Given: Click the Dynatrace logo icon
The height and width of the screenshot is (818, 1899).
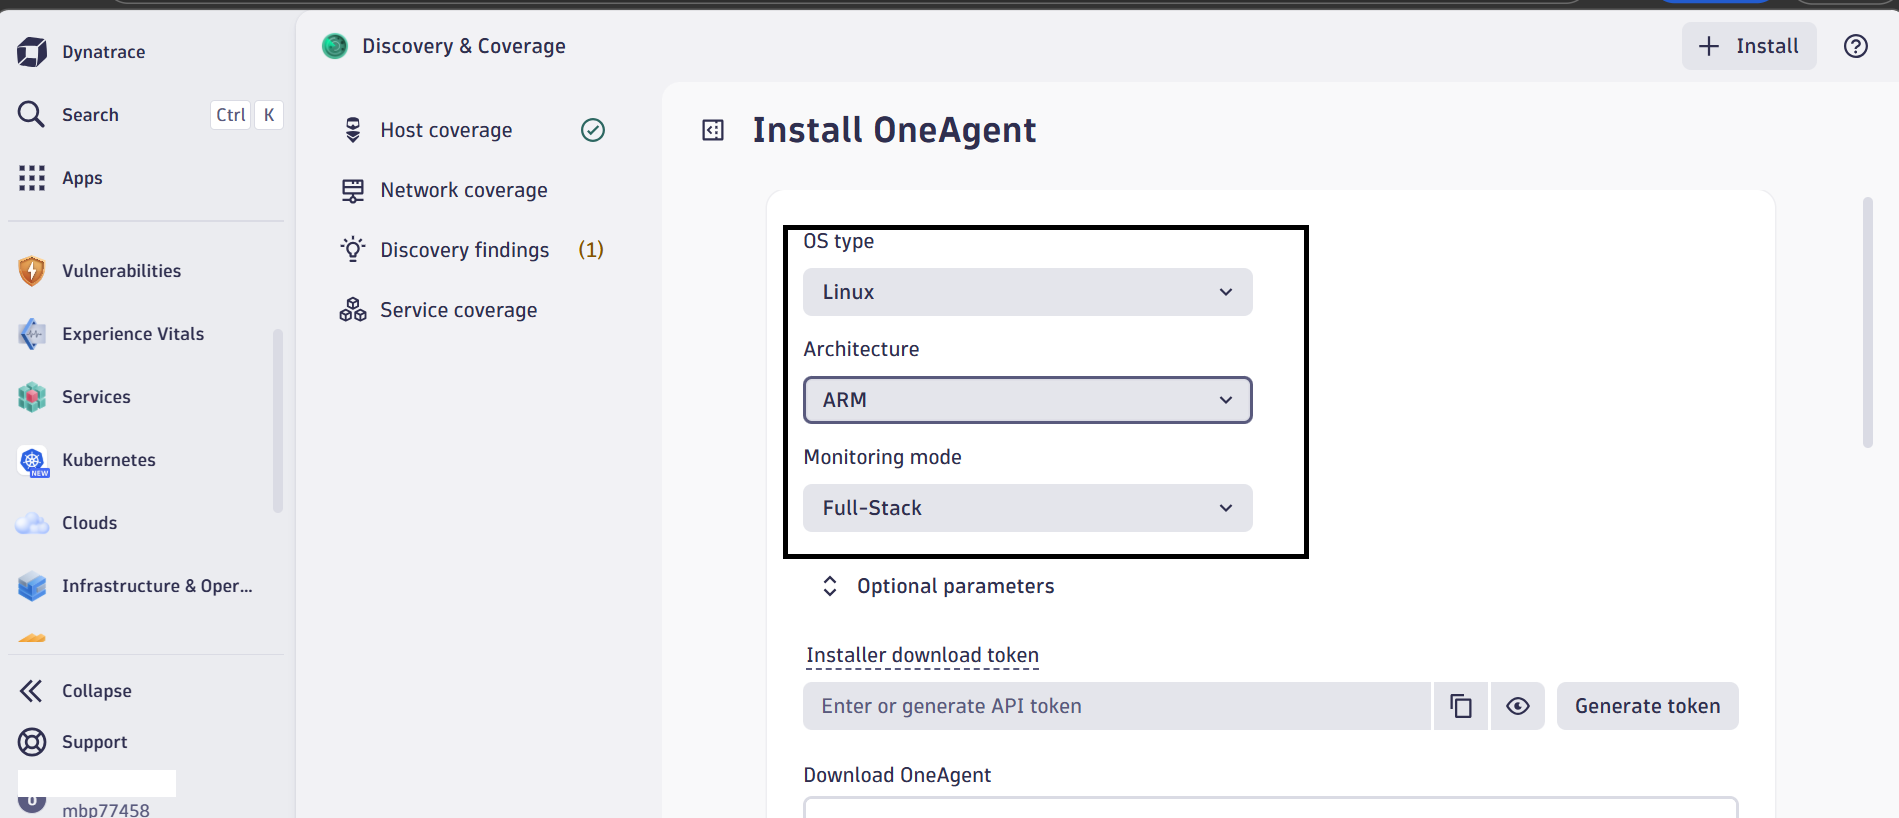Looking at the screenshot, I should (x=32, y=52).
